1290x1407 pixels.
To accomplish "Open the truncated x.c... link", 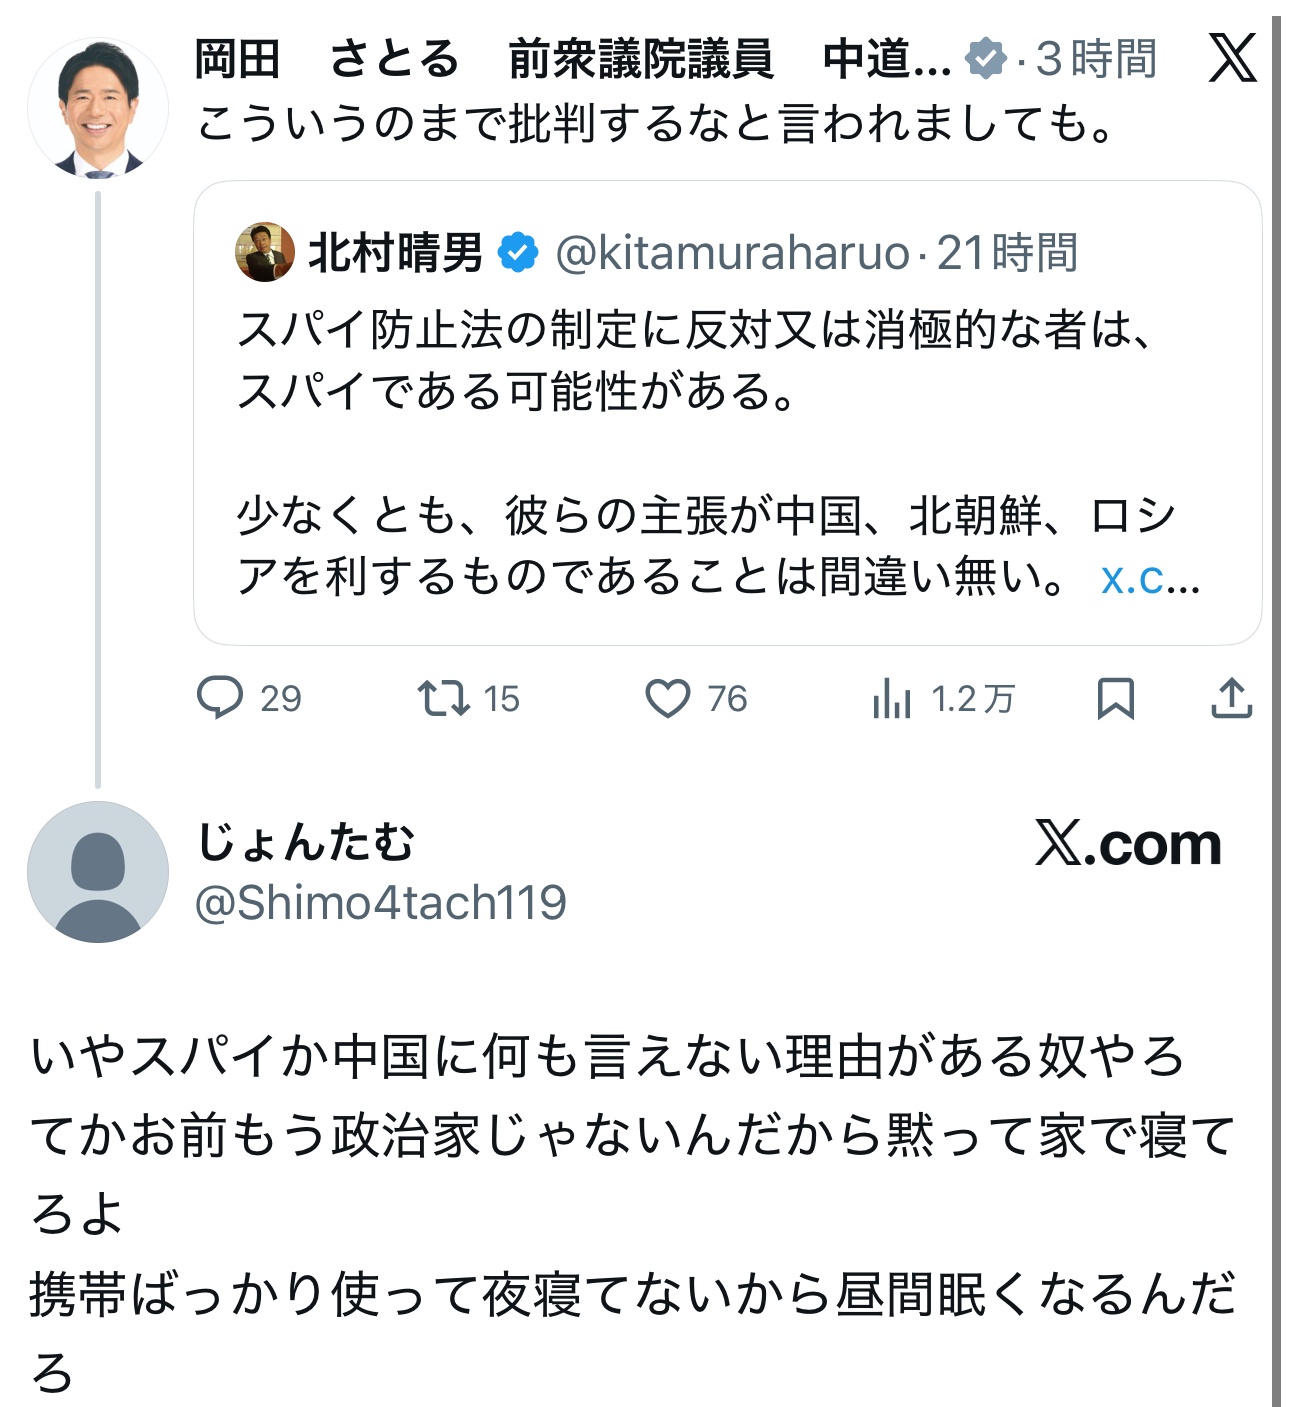I will [1149, 578].
